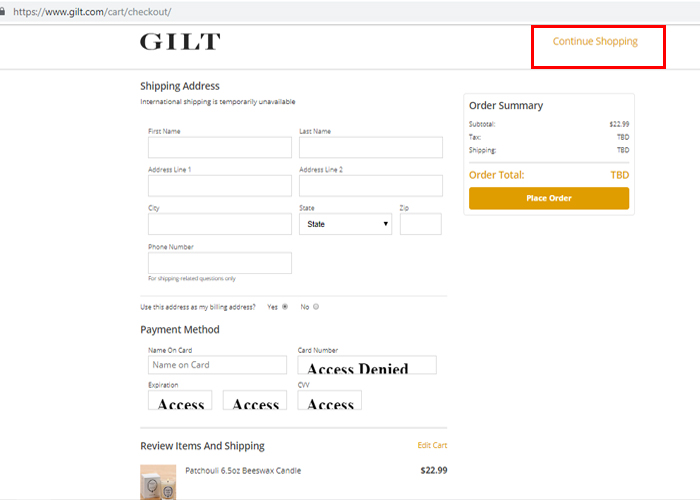Image resolution: width=700 pixels, height=500 pixels.
Task: Click the shipping-related questions only note
Action: 192,279
